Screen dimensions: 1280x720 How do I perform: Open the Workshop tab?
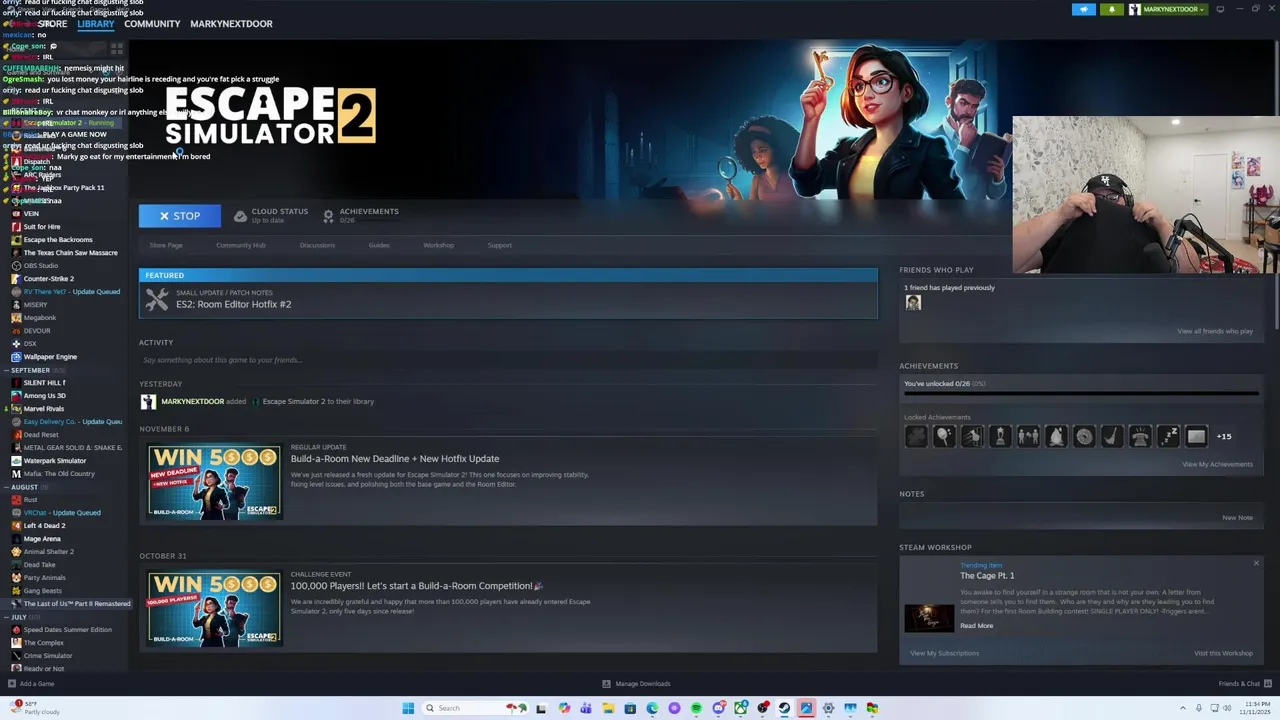coord(438,245)
